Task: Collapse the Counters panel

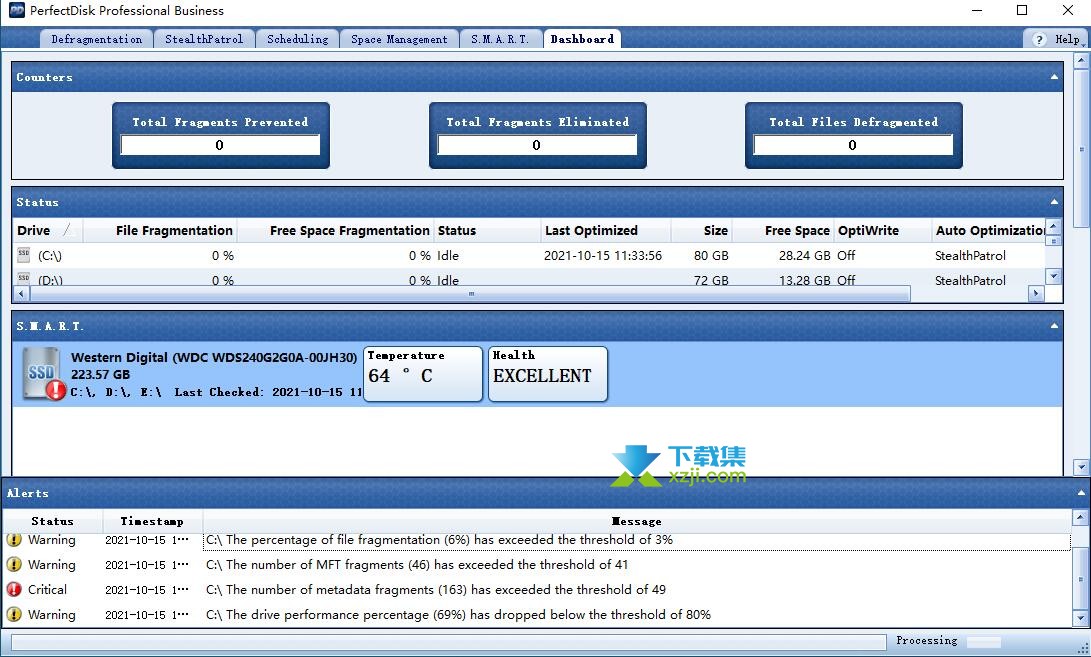Action: (1054, 77)
